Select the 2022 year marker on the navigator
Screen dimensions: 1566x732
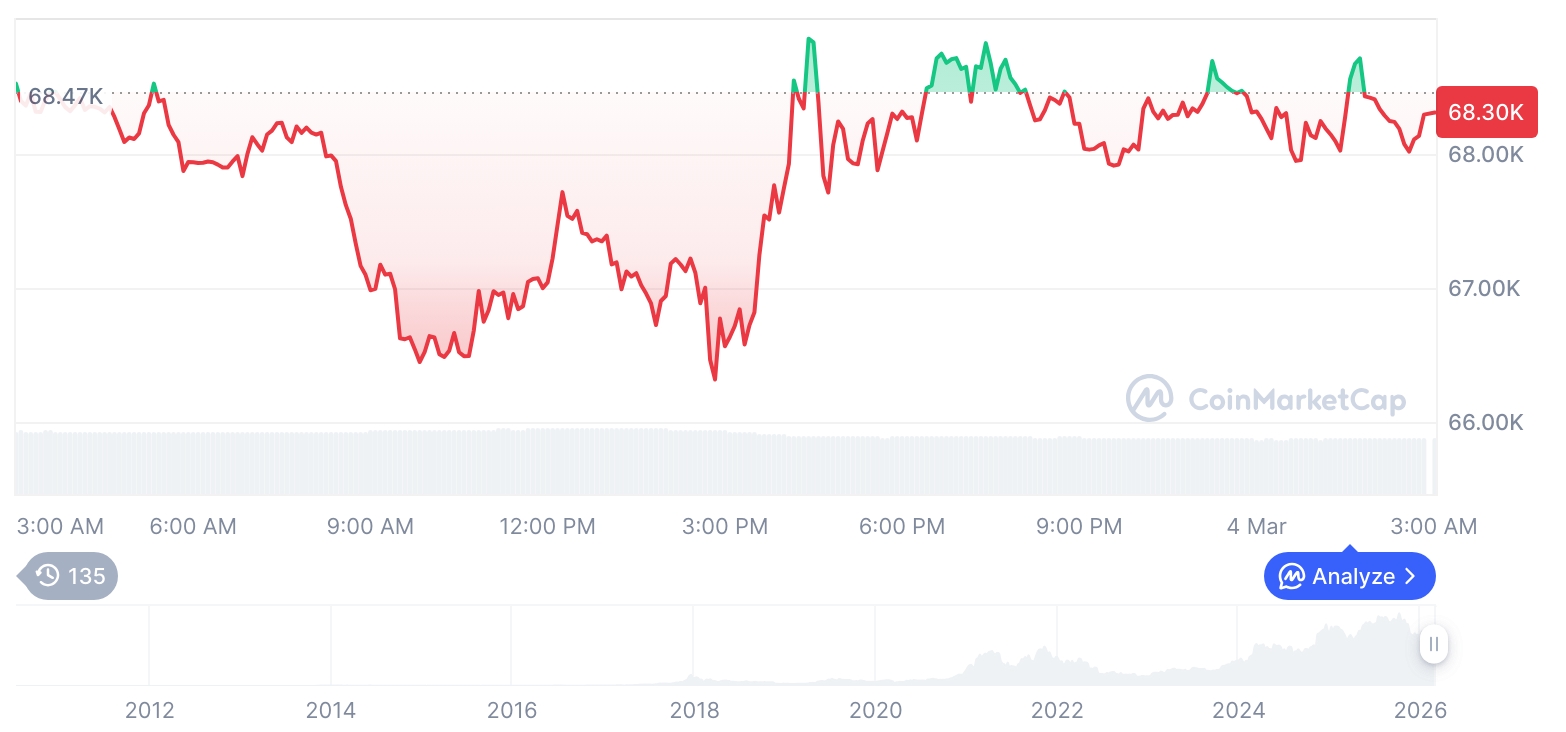(1057, 711)
